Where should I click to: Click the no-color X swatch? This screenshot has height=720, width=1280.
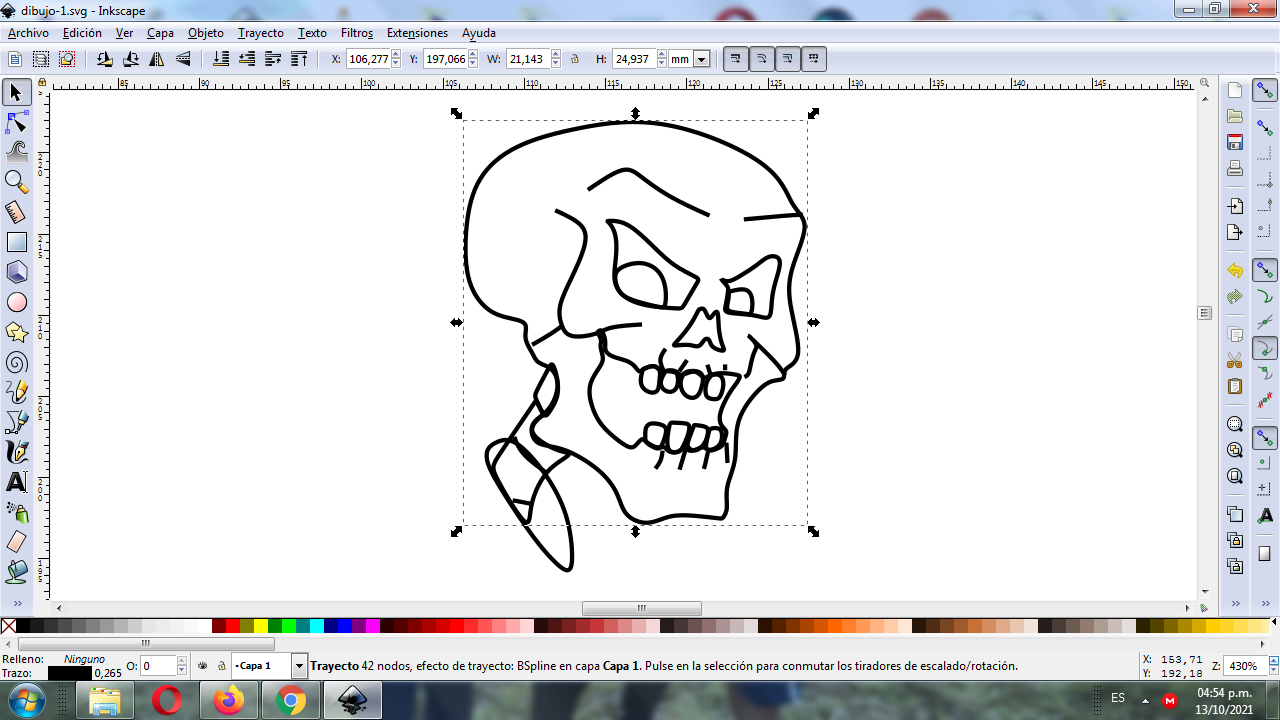pos(8,626)
